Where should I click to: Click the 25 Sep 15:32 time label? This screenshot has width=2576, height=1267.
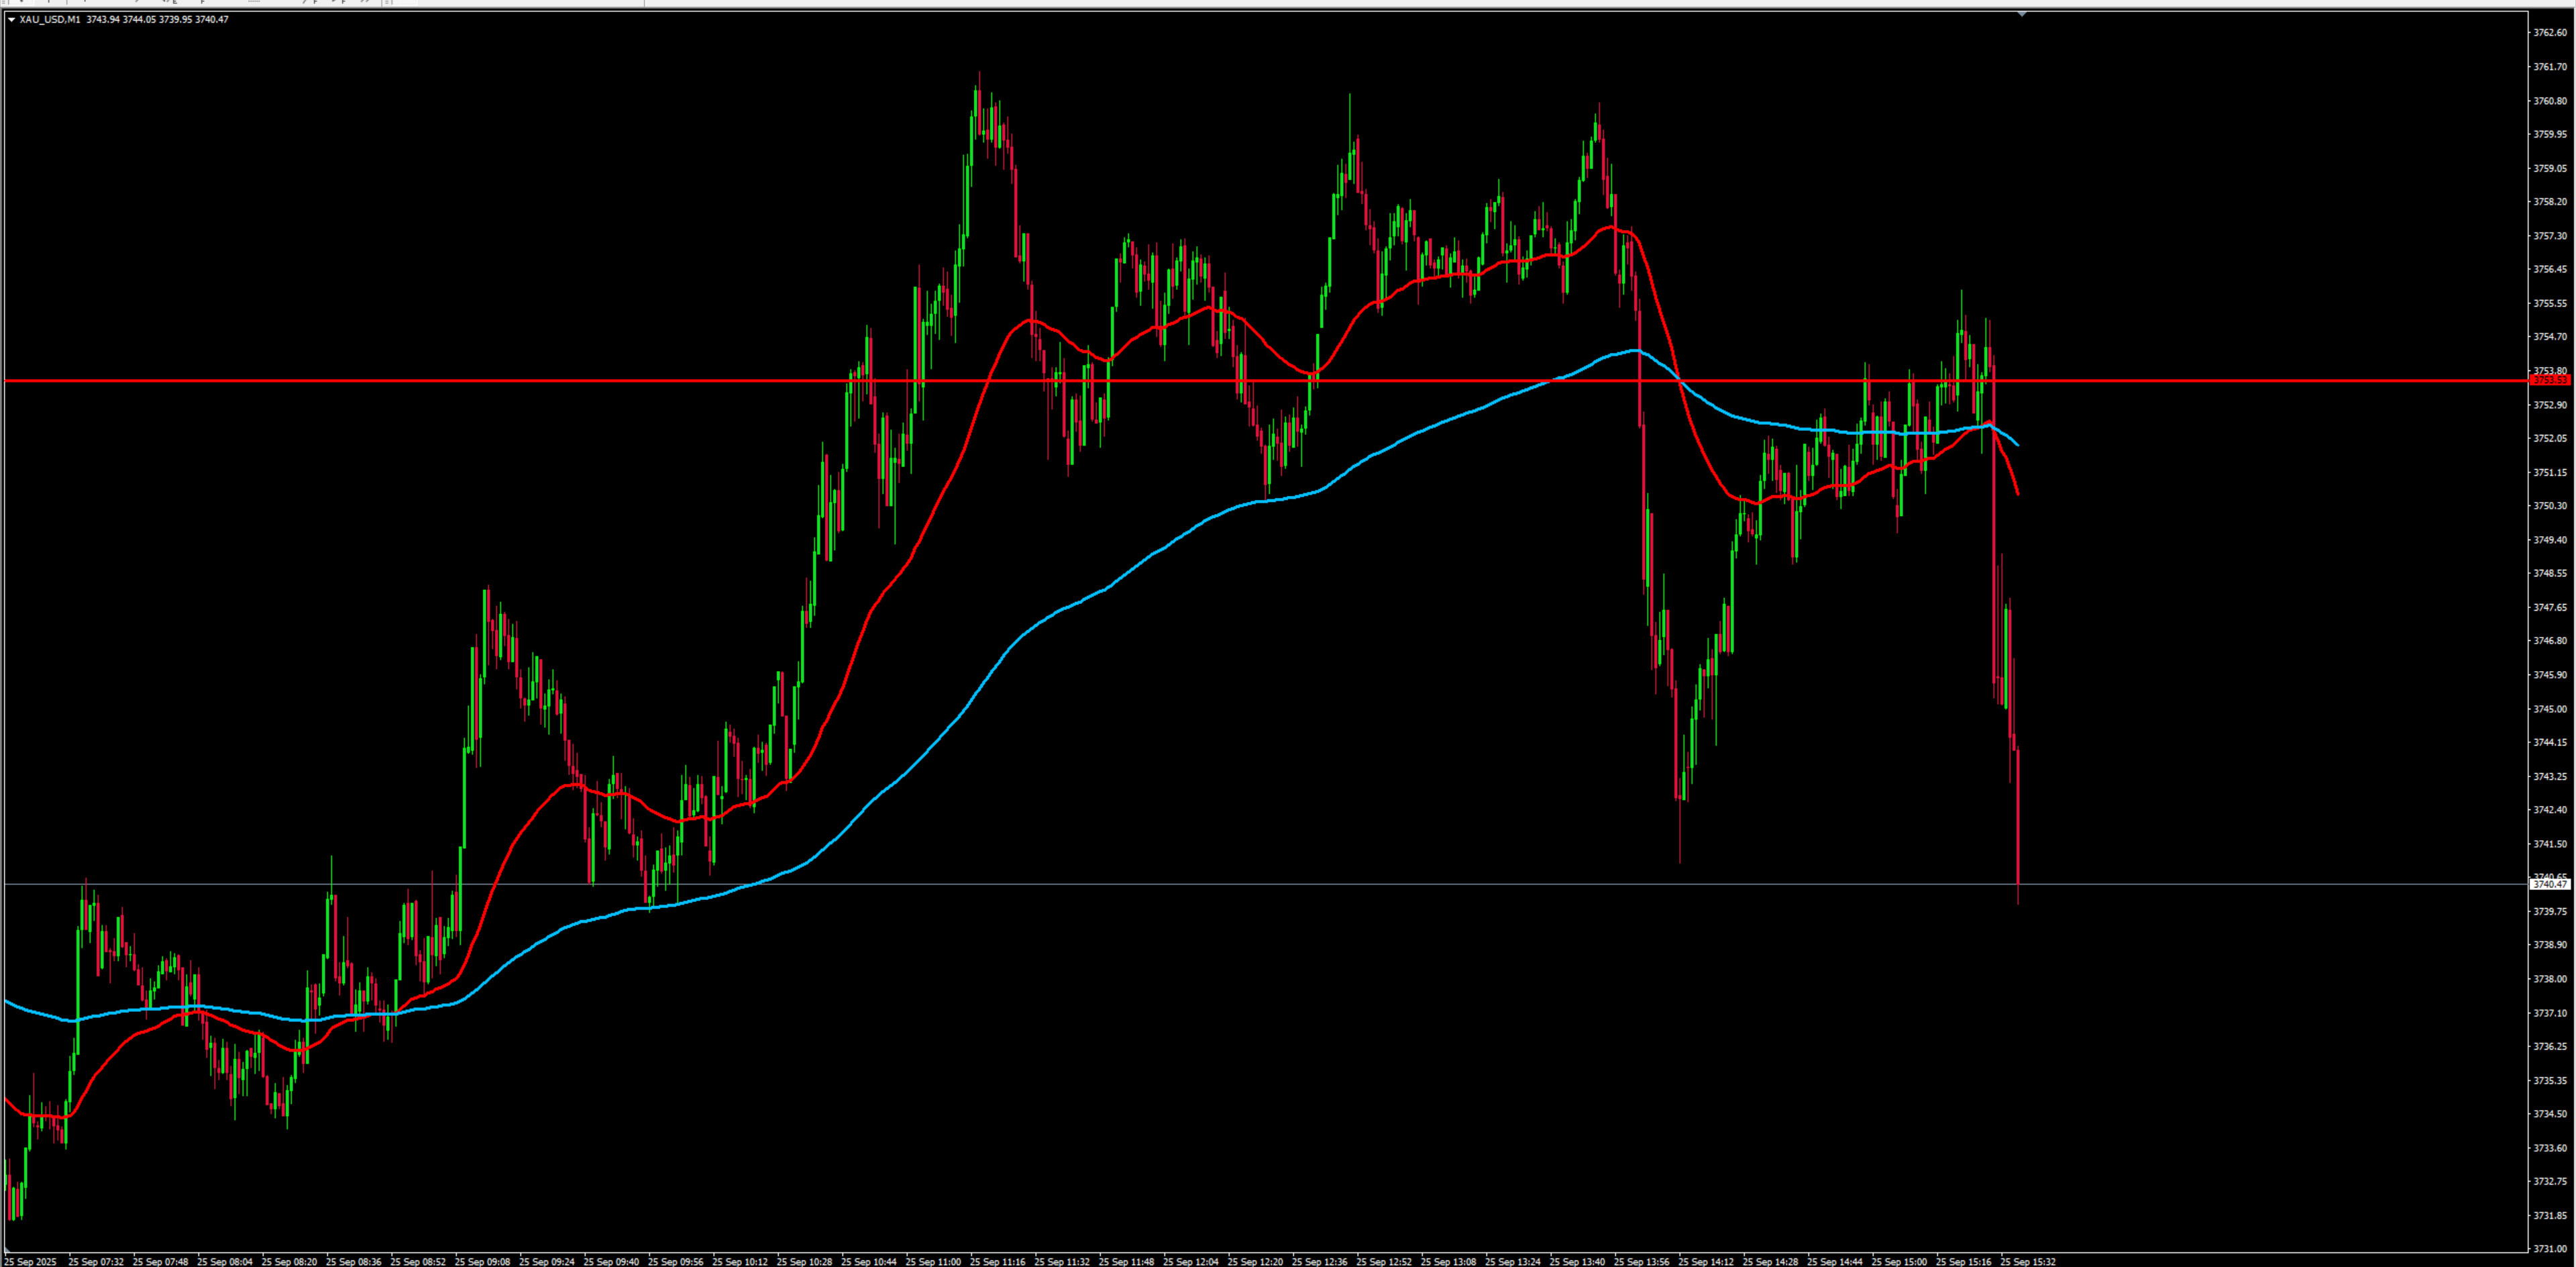[x=2027, y=1261]
